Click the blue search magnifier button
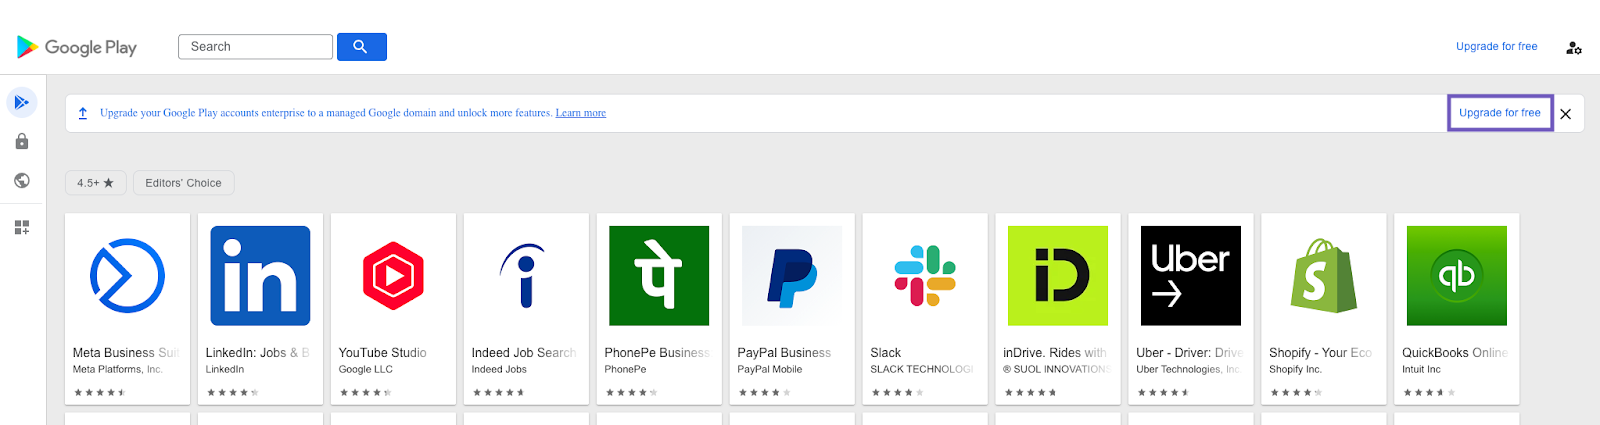 coord(361,47)
